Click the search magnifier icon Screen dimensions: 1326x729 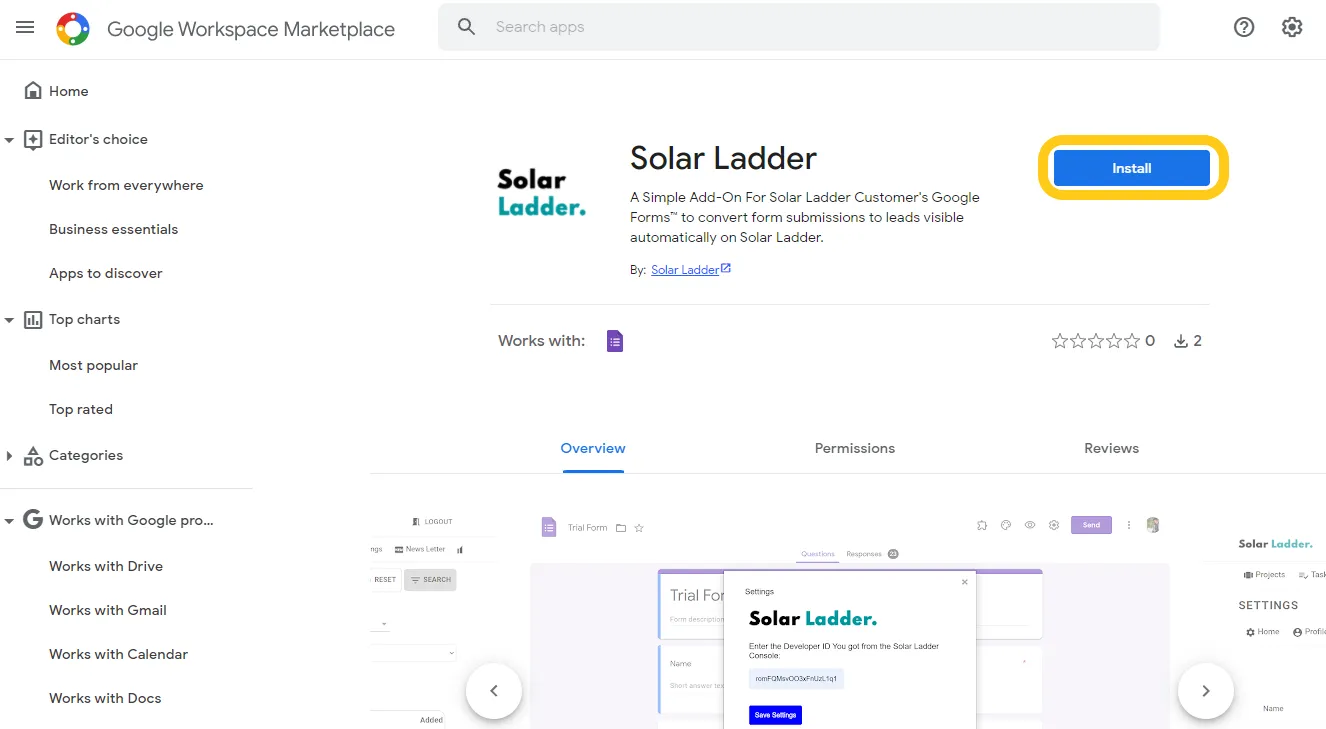tap(466, 27)
